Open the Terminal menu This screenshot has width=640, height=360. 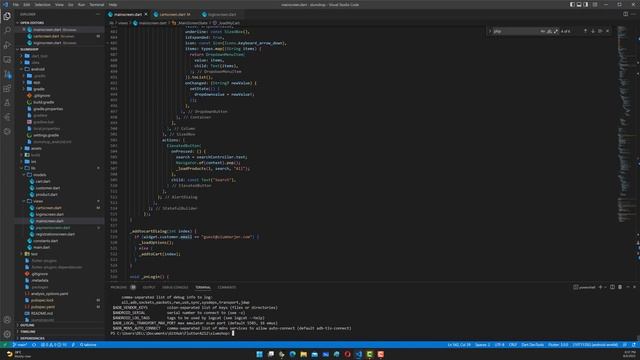coord(96,4)
